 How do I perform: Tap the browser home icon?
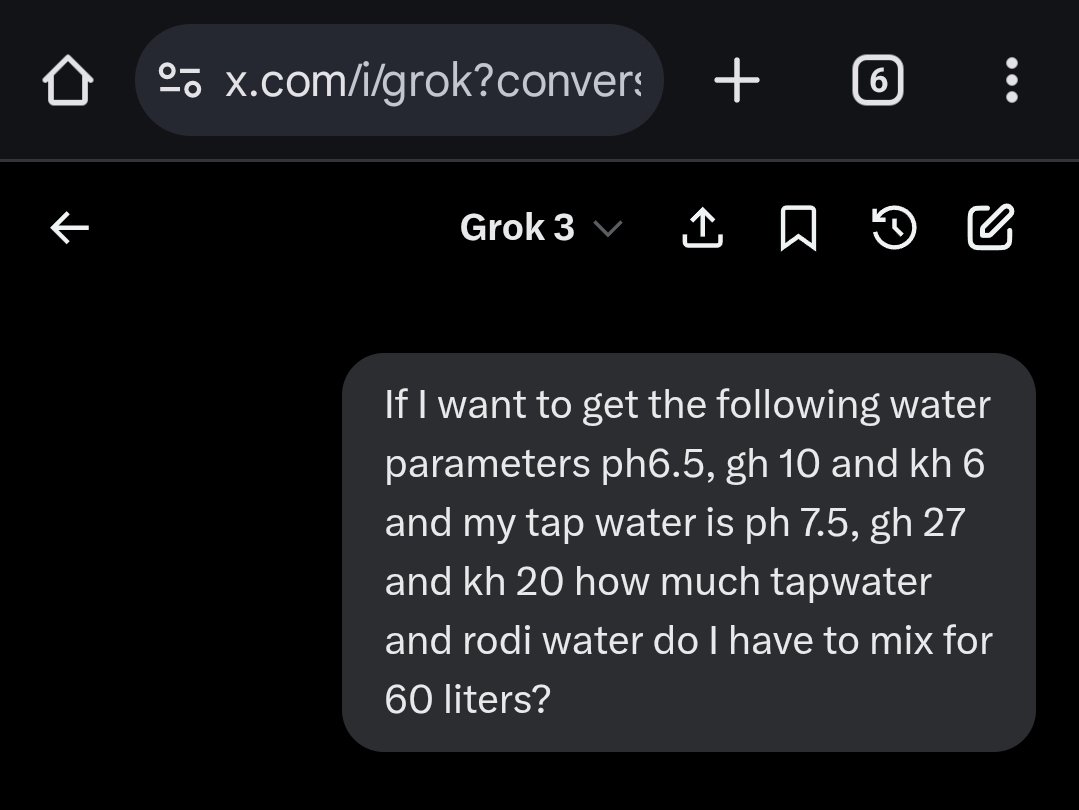click(x=67, y=81)
